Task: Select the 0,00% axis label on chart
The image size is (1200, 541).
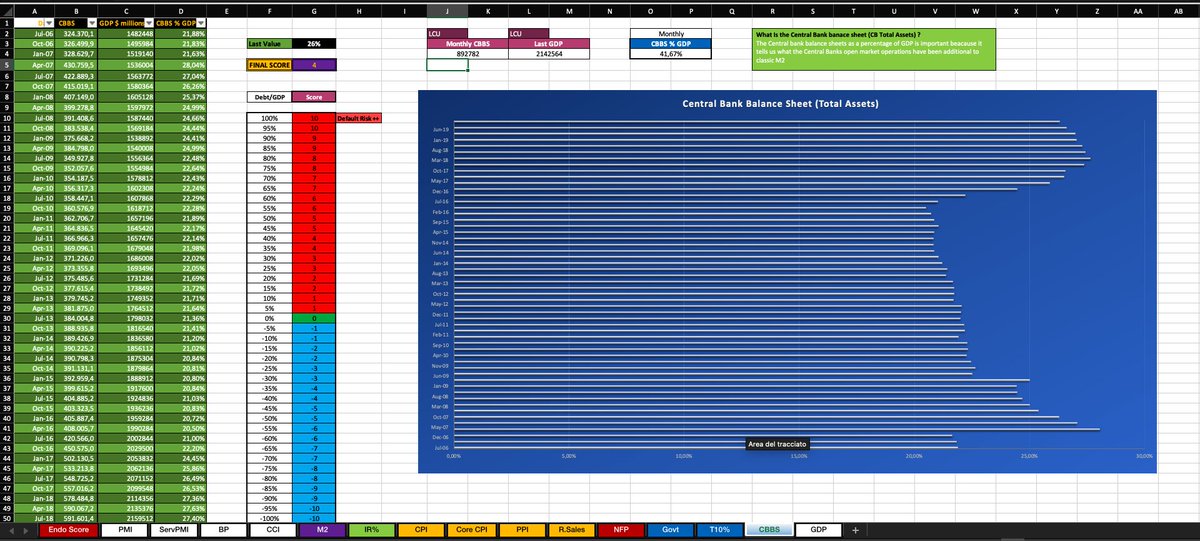Action: 453,456
